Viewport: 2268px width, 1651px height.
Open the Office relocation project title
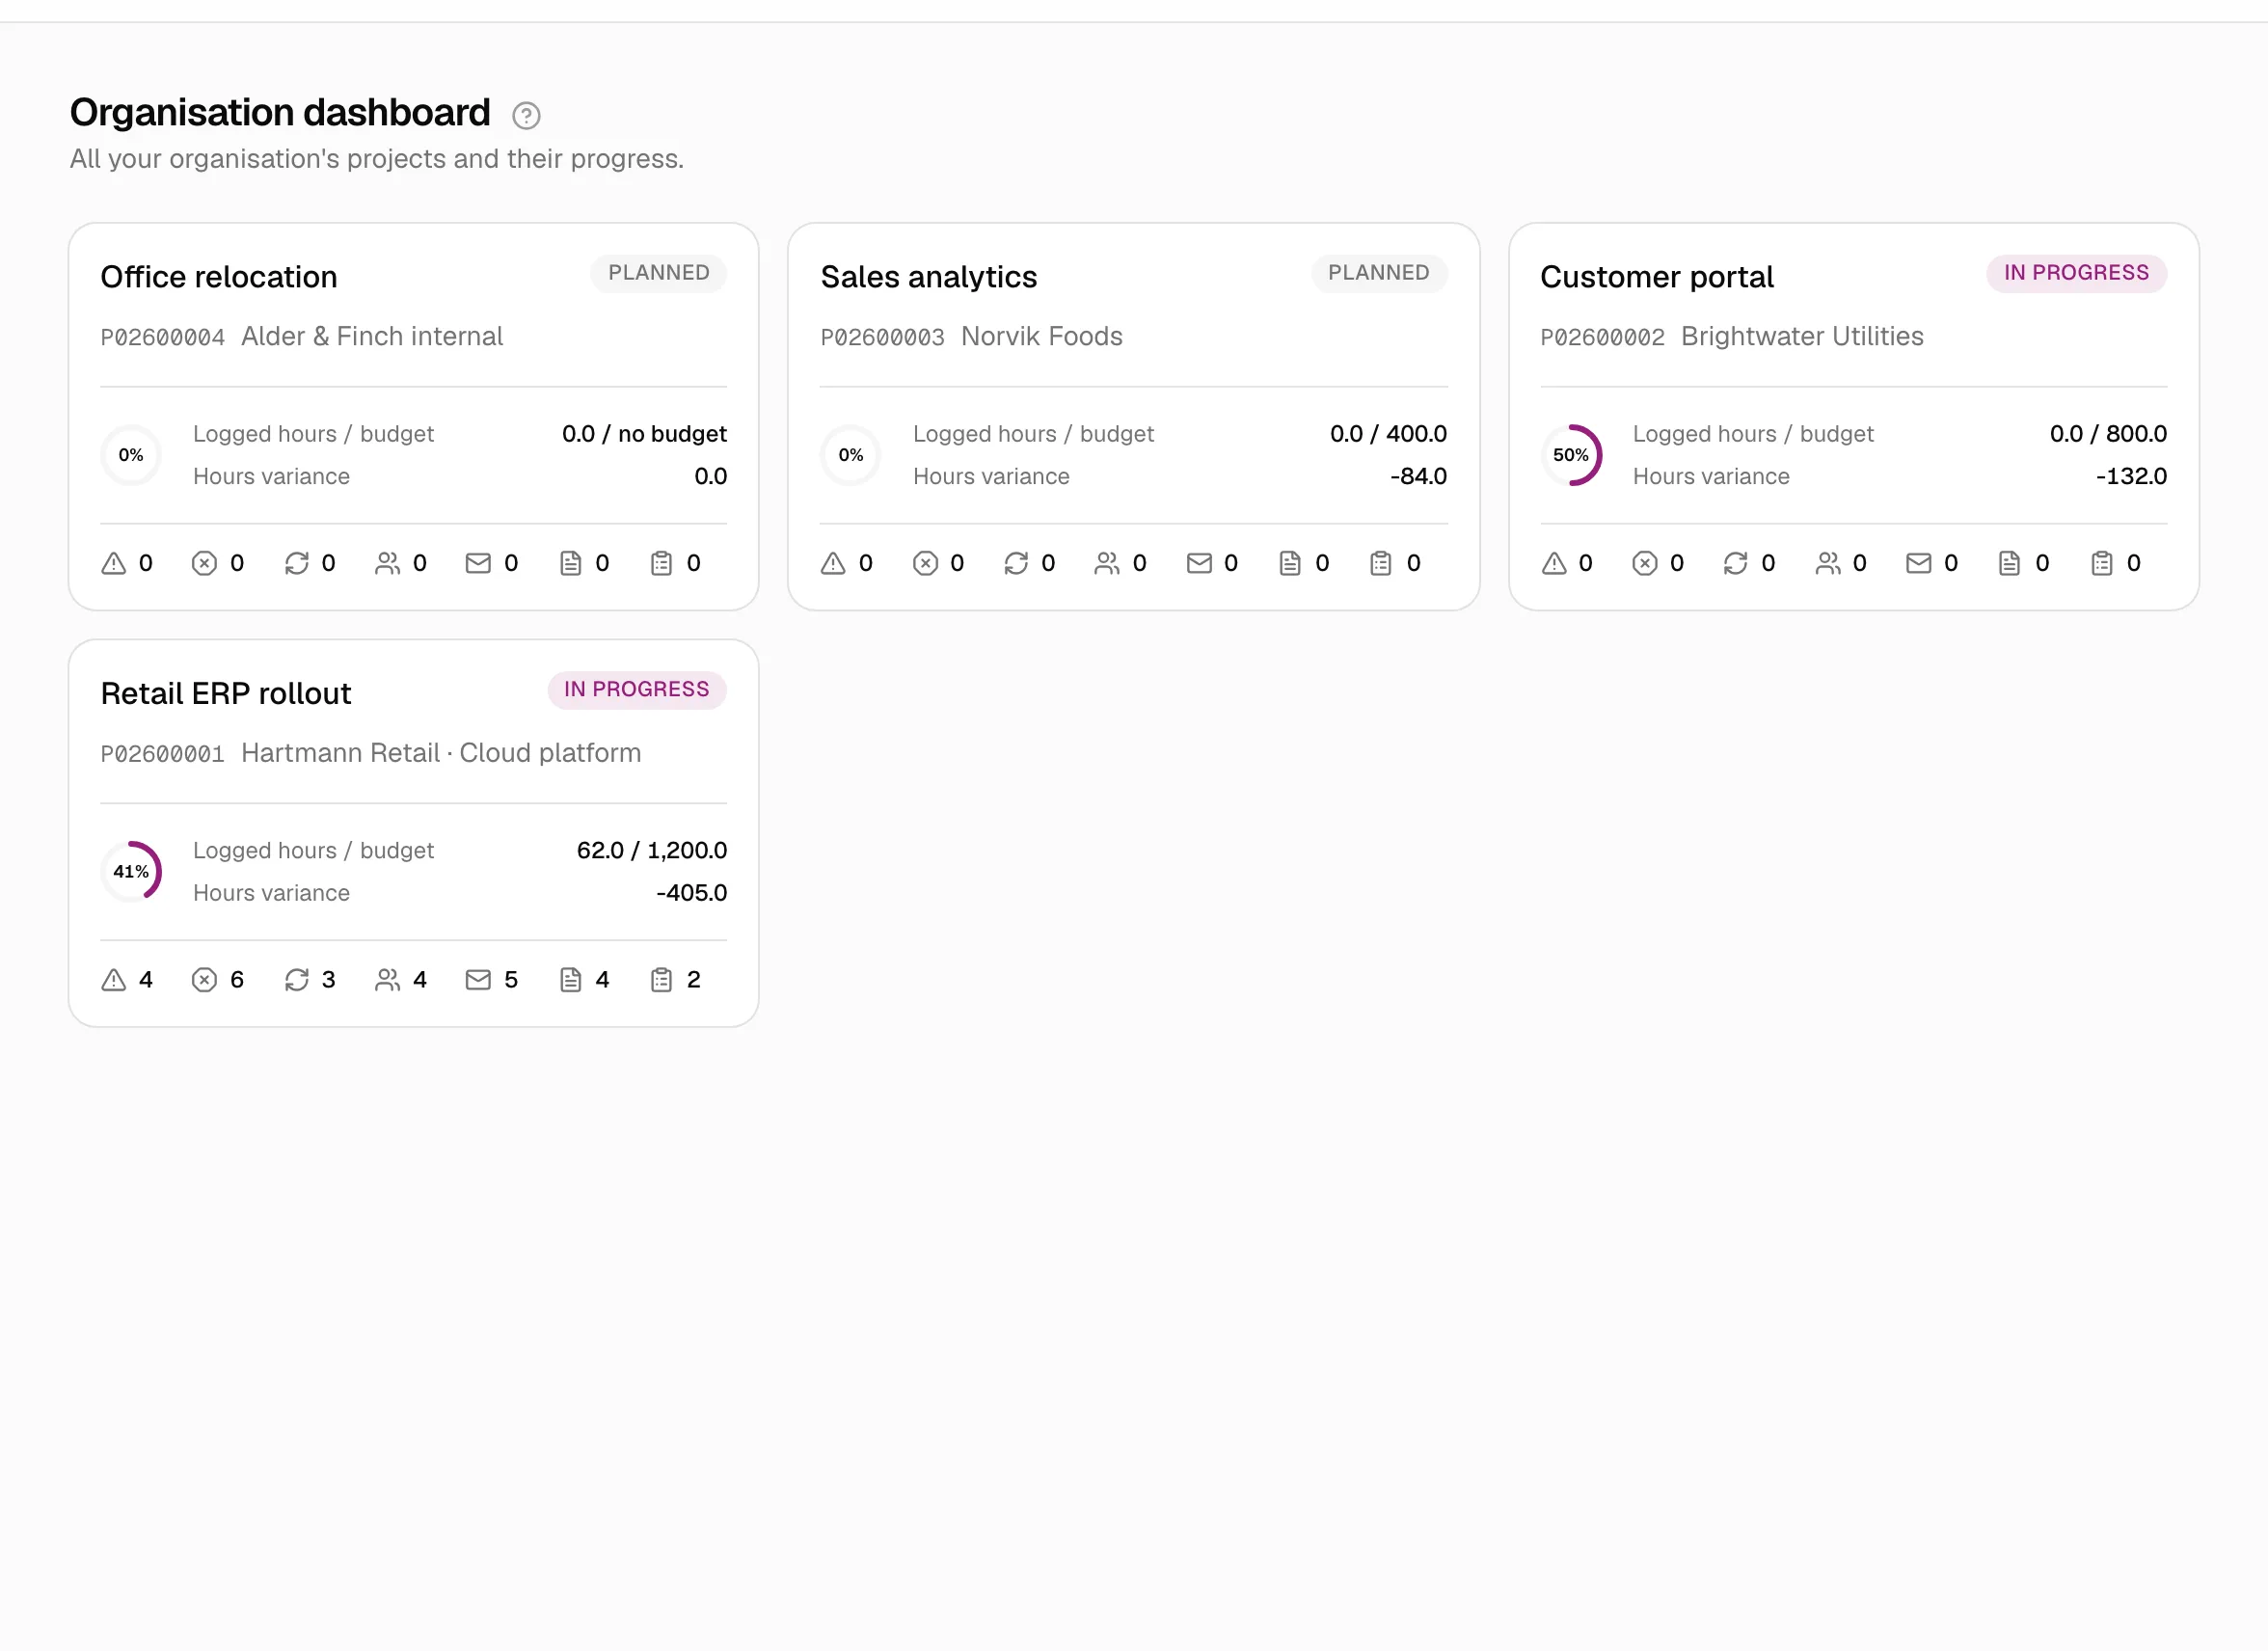click(x=219, y=277)
